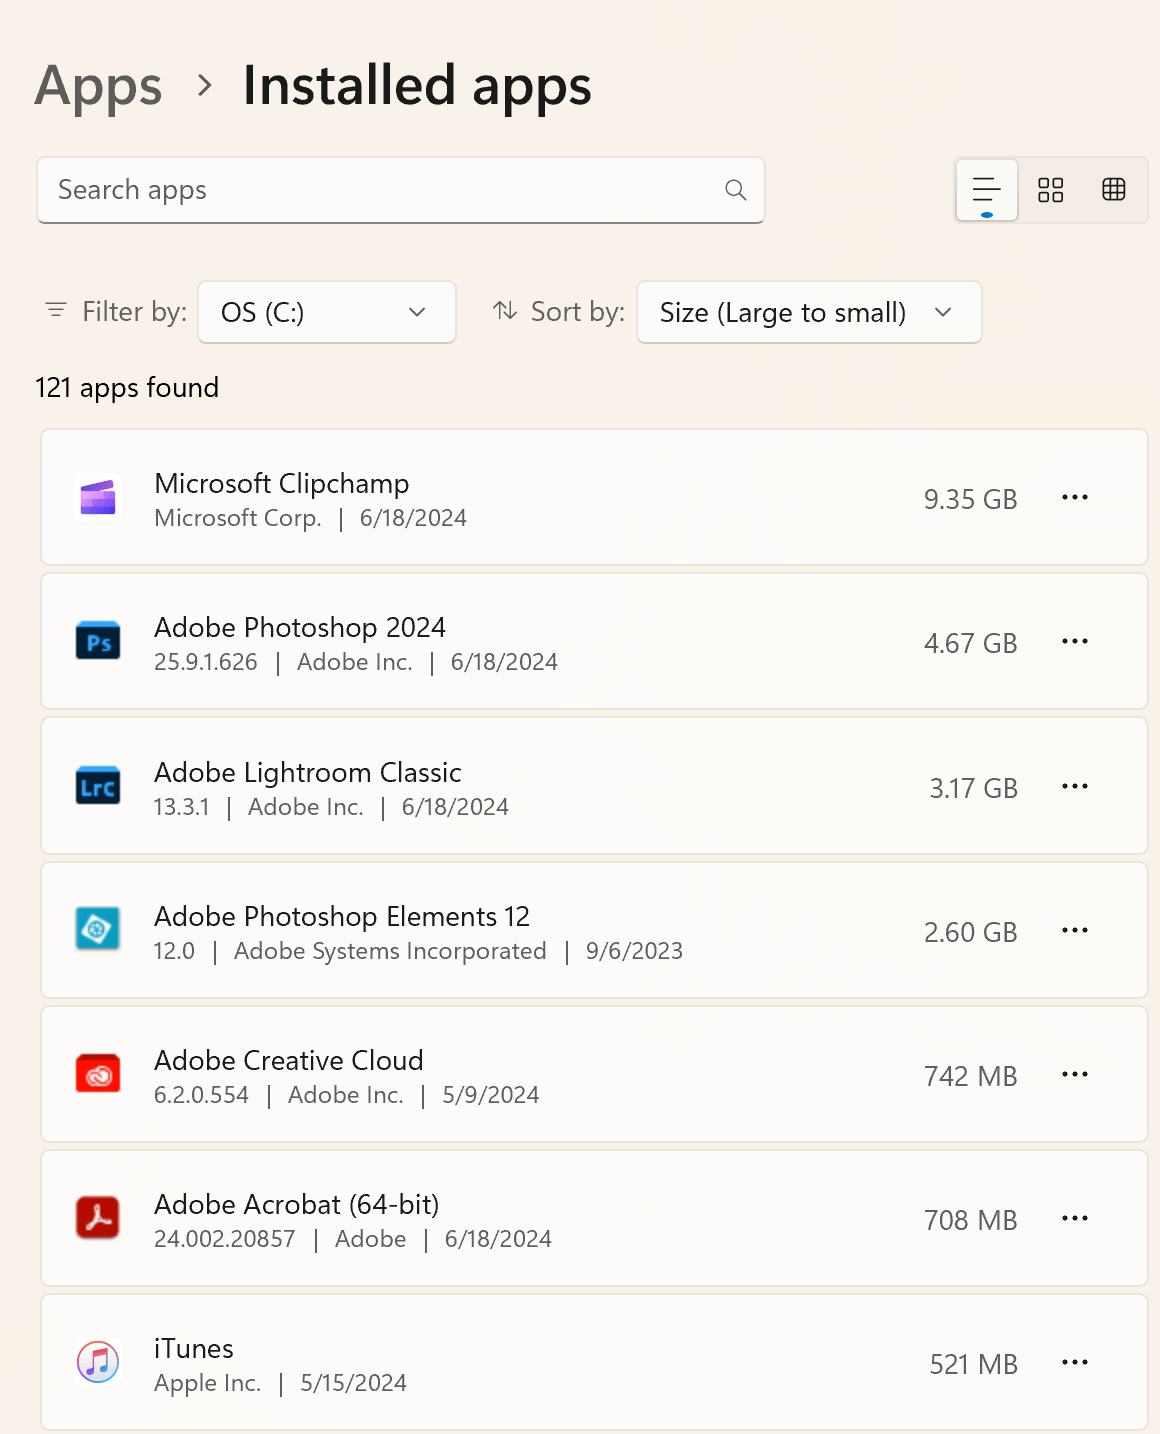Click the Filter by label
Viewport: 1160px width, 1434px height.
pyautogui.click(x=134, y=312)
